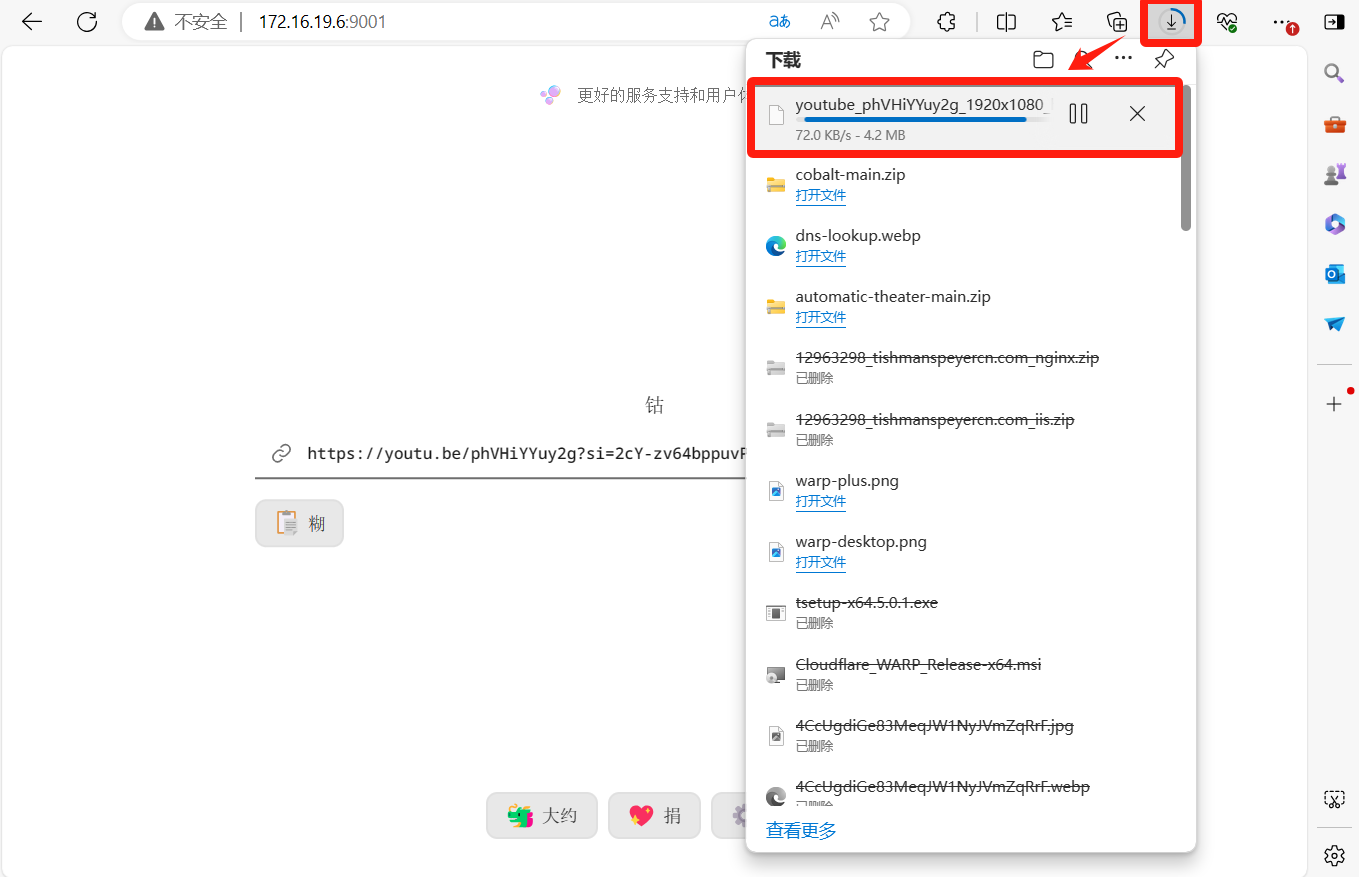Go back to previous page

[x=32, y=22]
